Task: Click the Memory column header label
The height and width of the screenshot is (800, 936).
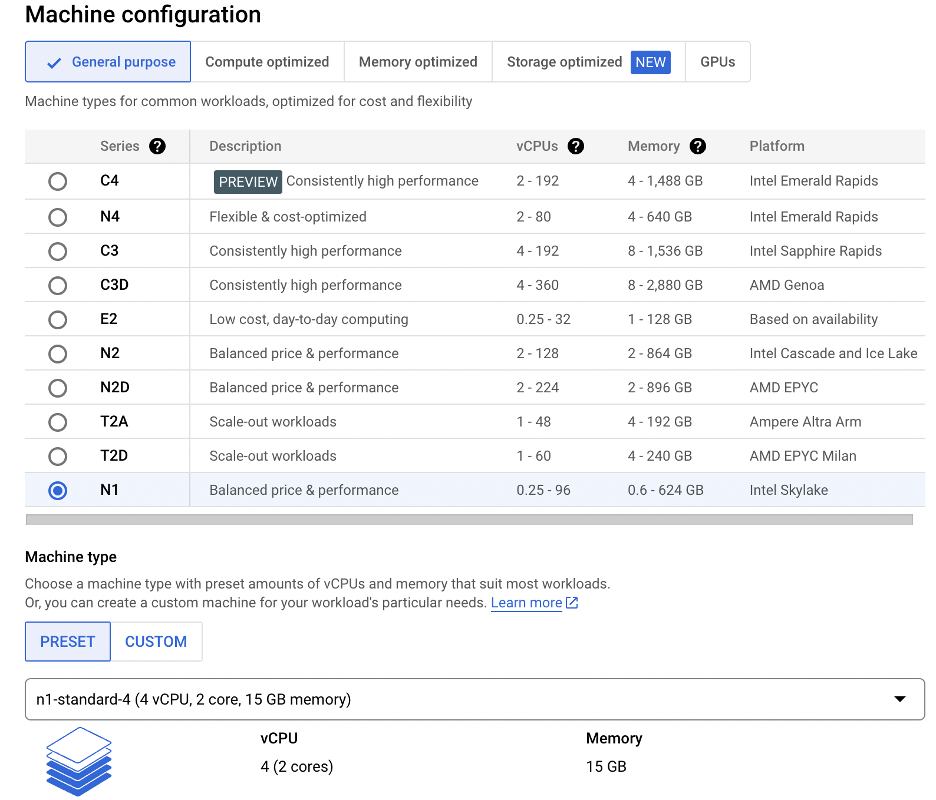Action: coord(654,146)
